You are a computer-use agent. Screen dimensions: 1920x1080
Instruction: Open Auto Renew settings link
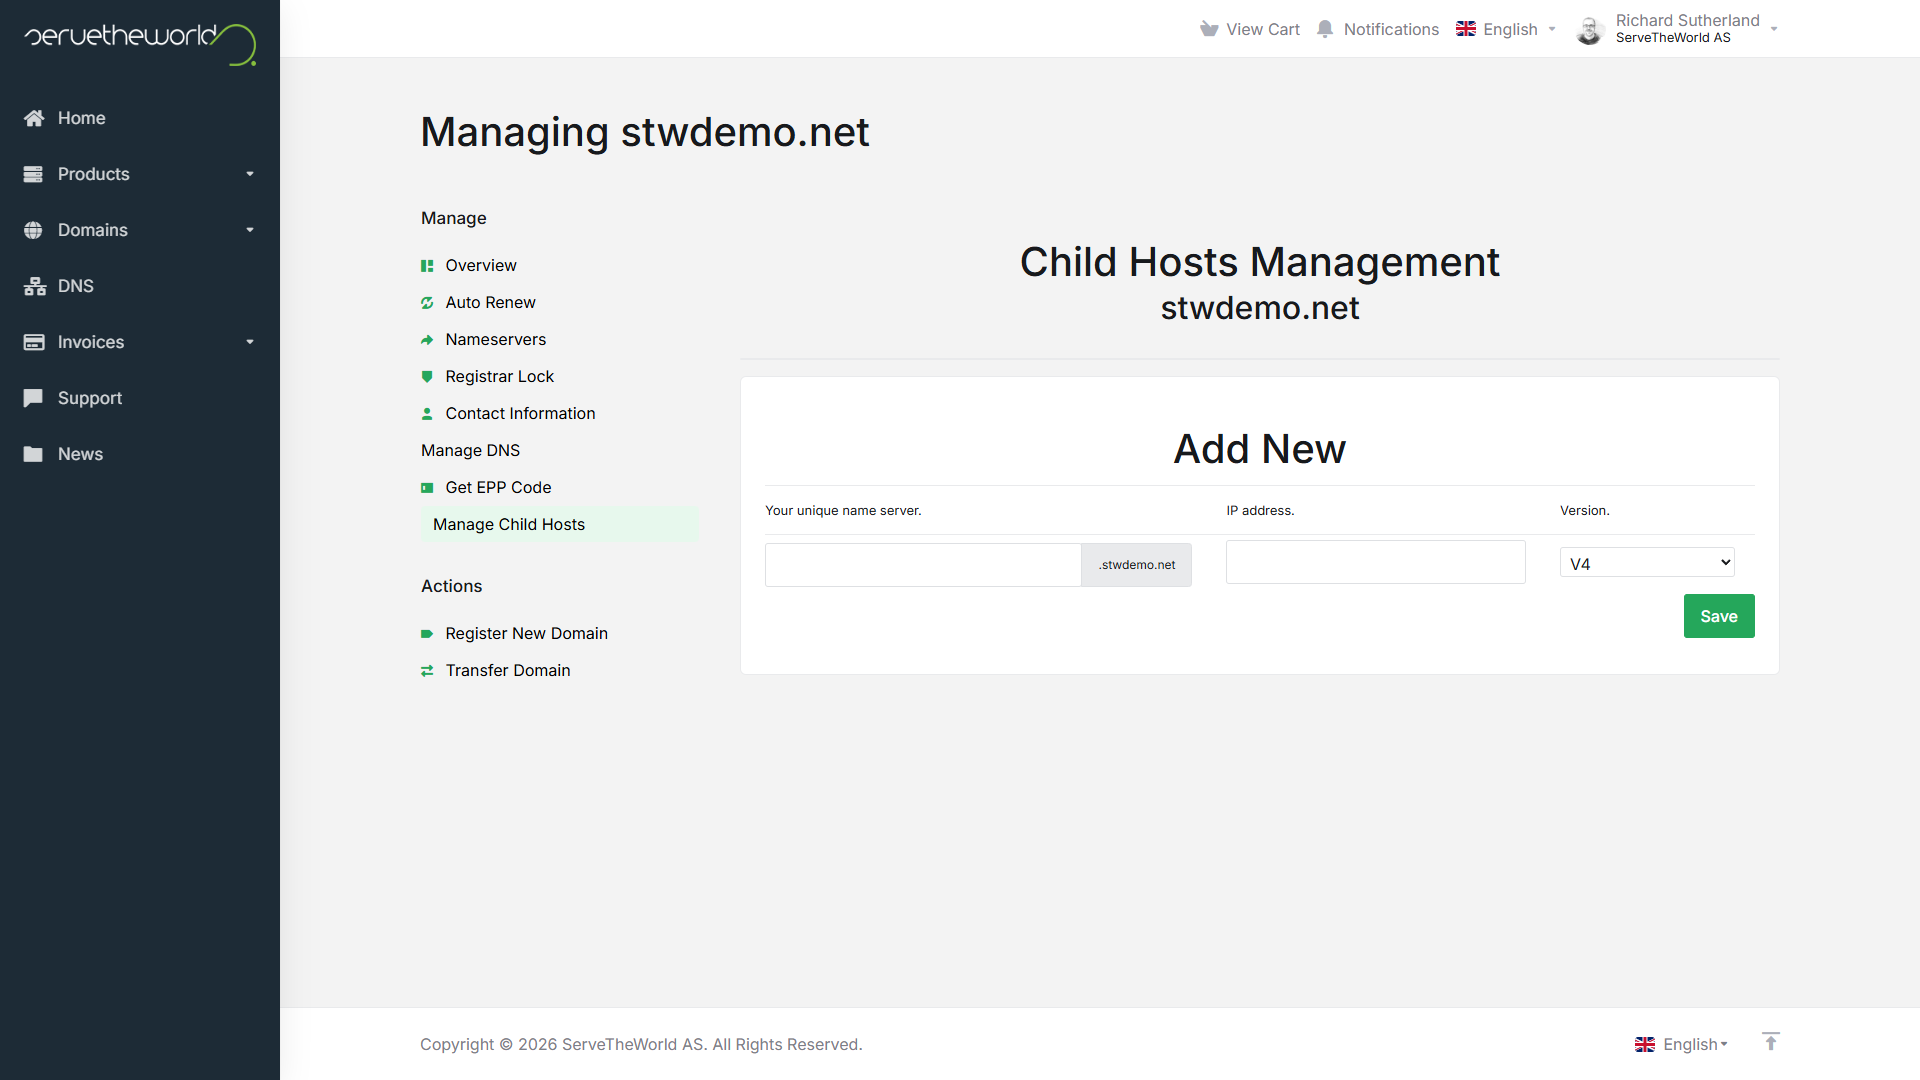coord(490,303)
